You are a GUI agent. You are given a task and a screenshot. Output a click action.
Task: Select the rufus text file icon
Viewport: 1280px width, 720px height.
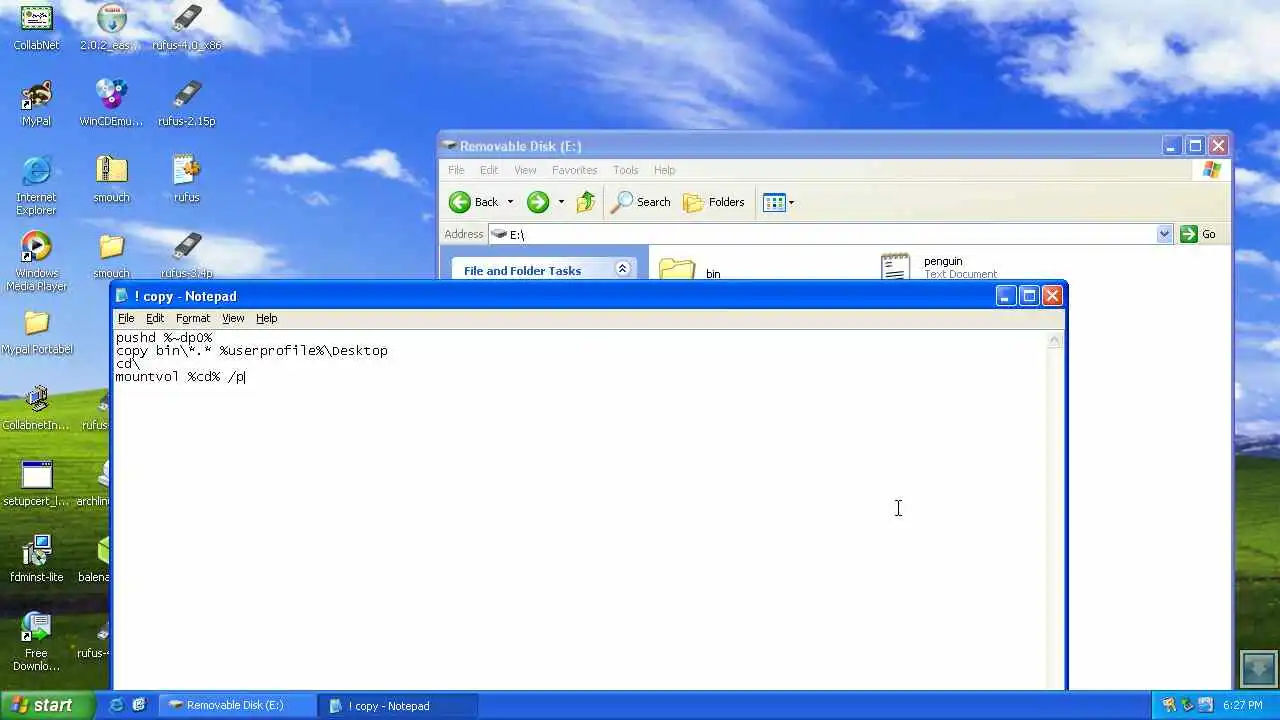(187, 179)
